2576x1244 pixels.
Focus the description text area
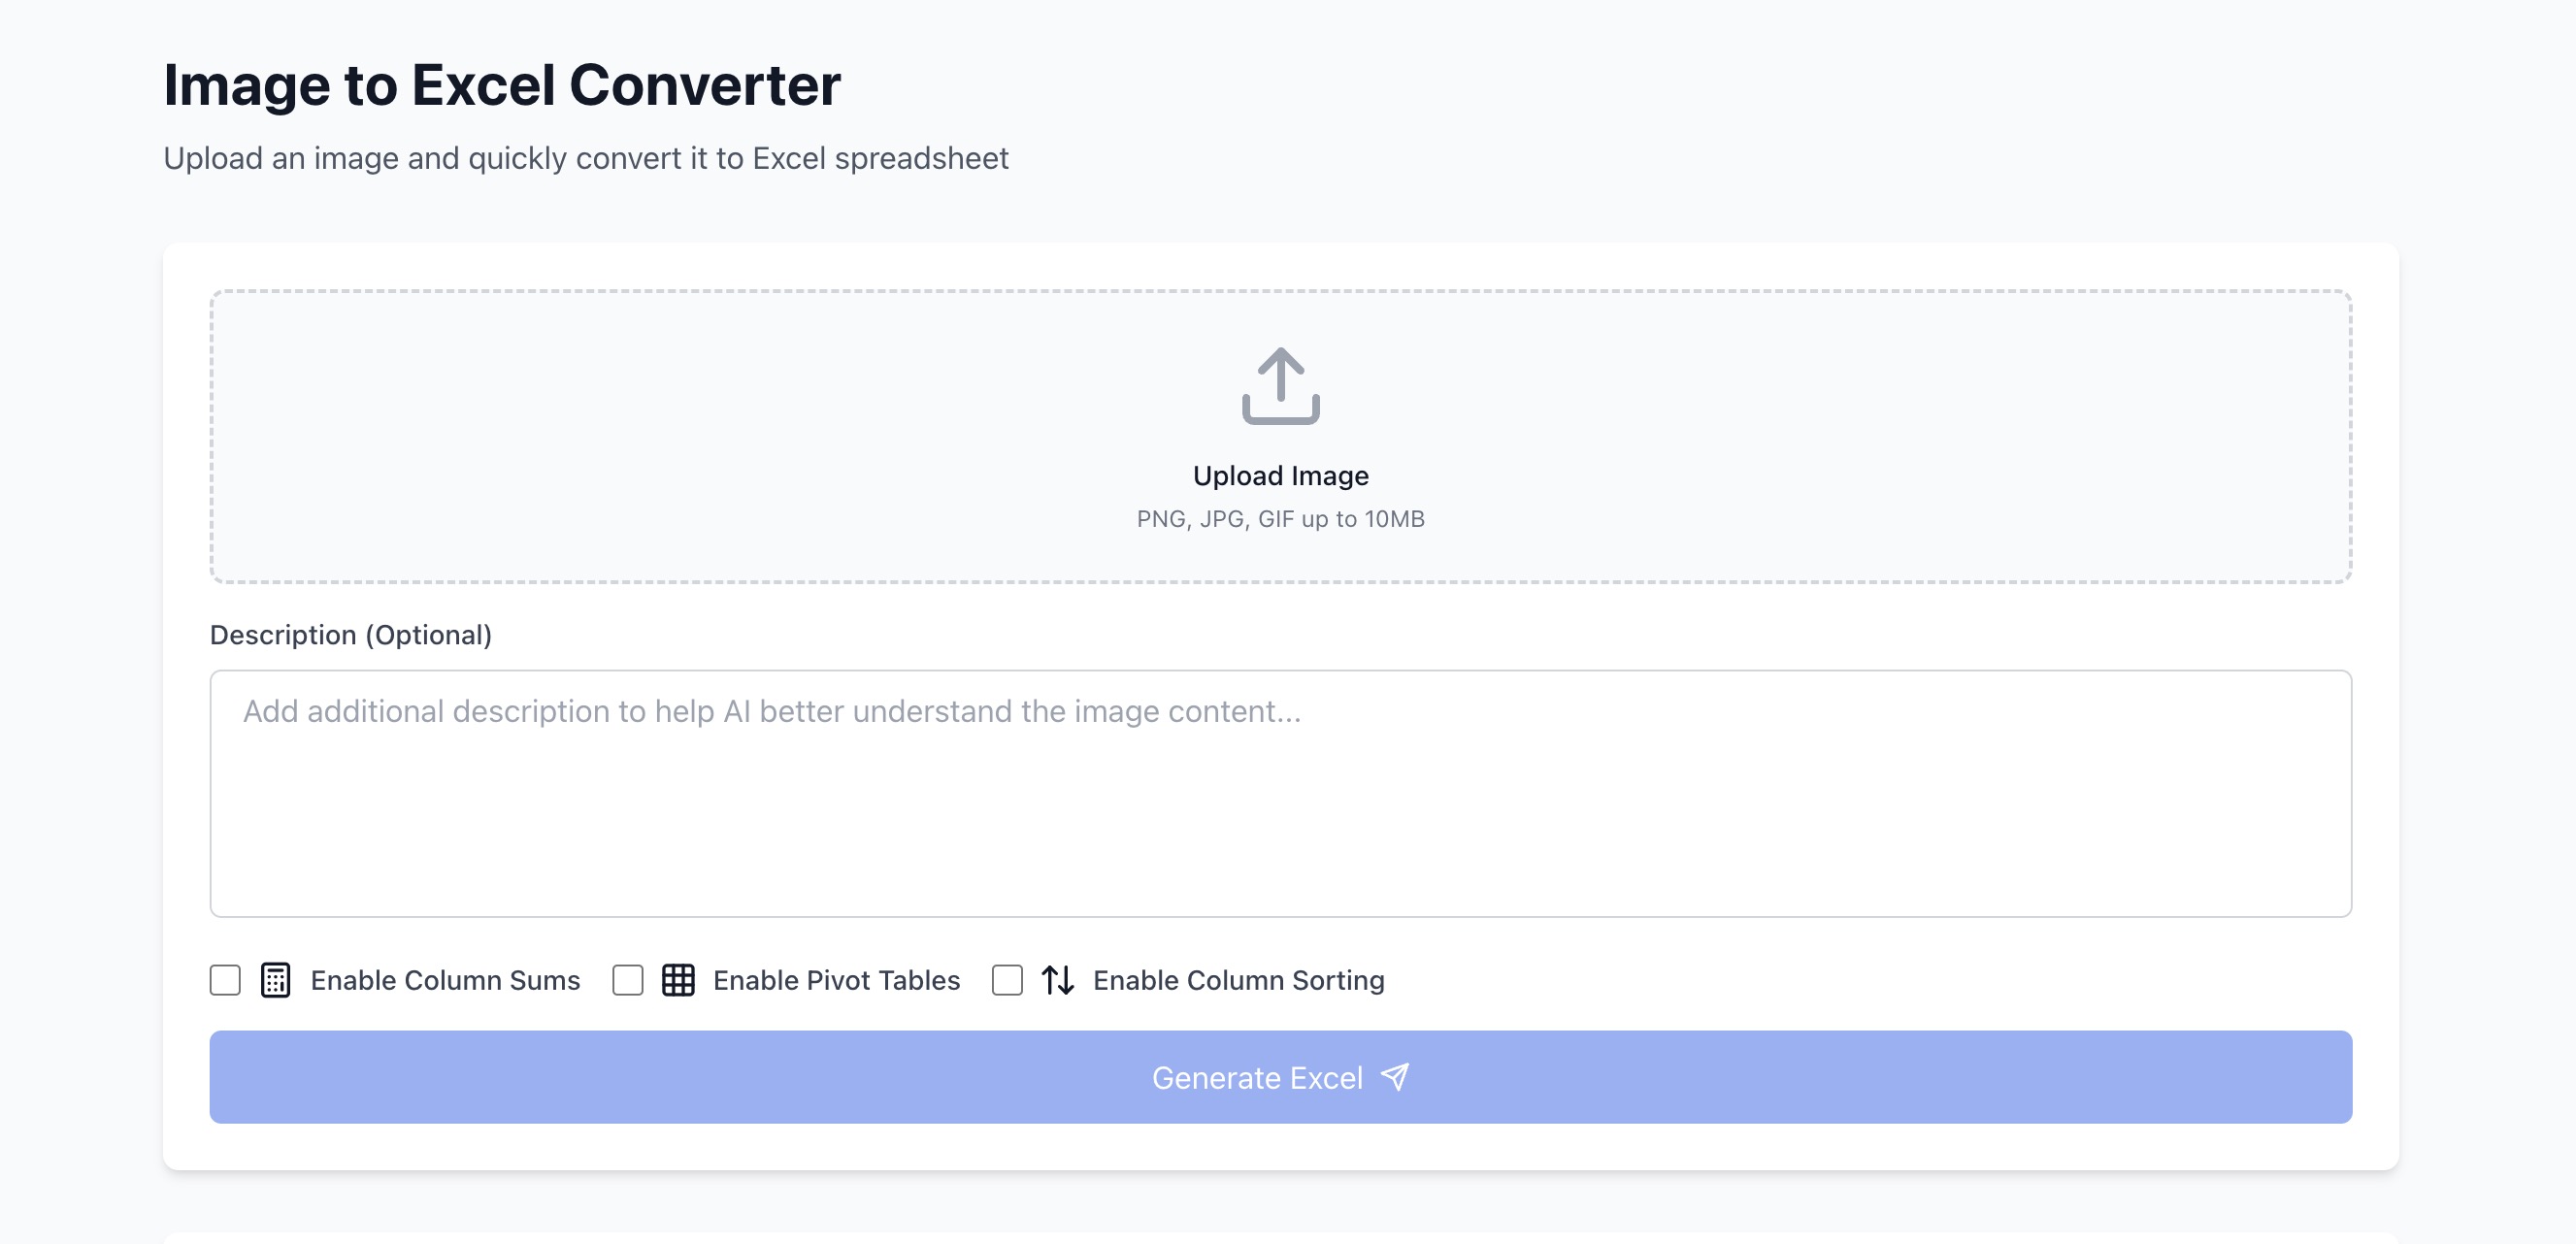pyautogui.click(x=1280, y=793)
